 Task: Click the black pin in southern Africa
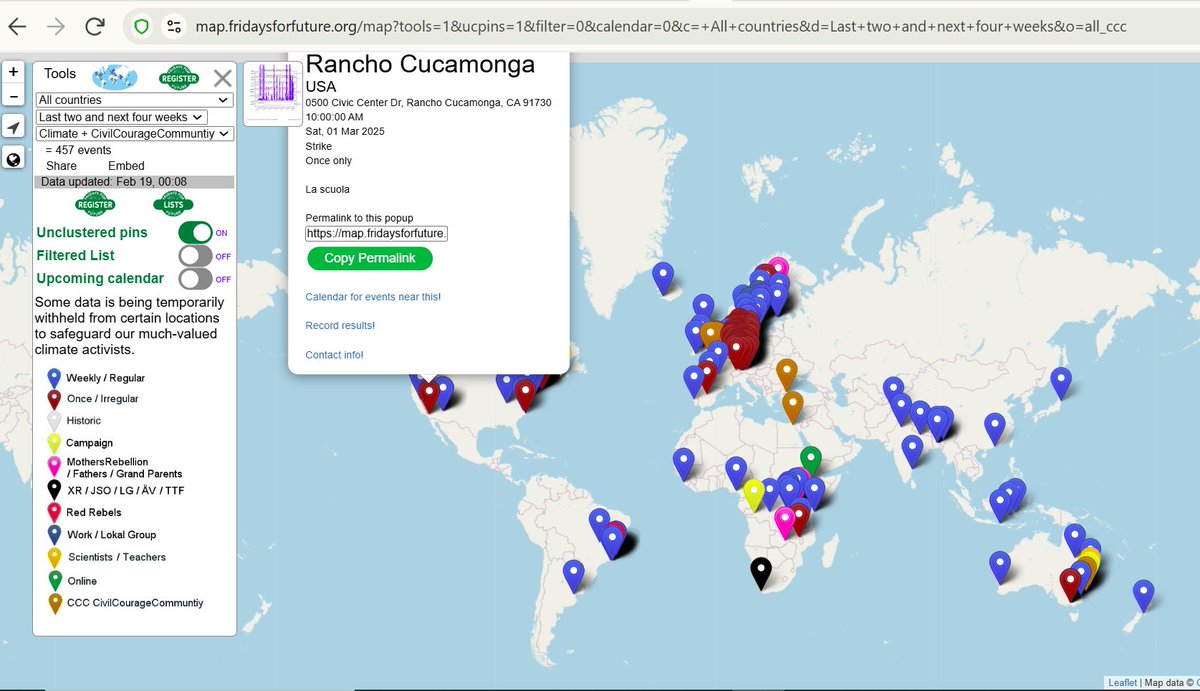coord(761,571)
